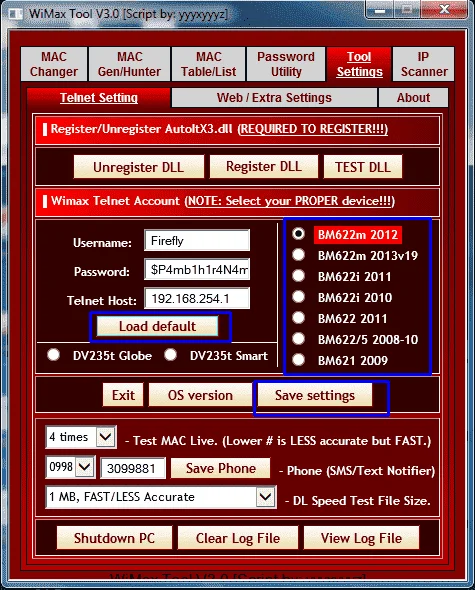Click 'DL Speed Test File Size.' label

[358, 501]
